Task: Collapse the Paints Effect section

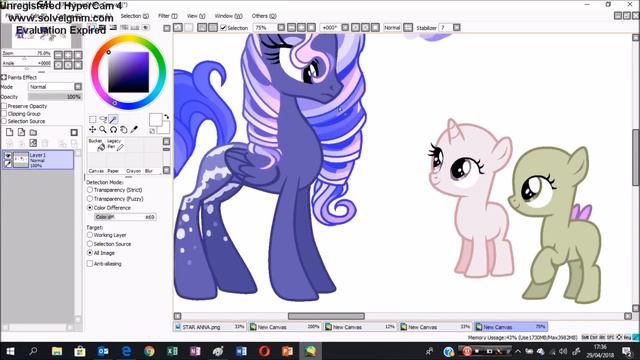Action: 4,77
